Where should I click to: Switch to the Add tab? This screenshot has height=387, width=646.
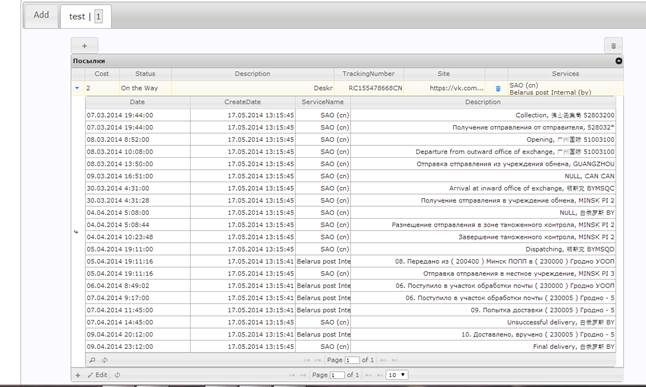[41, 15]
